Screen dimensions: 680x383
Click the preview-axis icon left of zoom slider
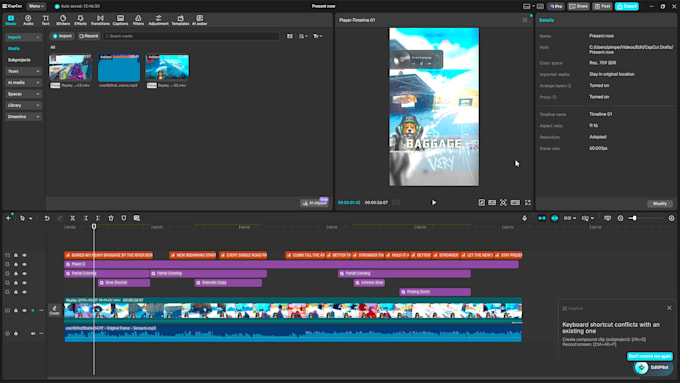tap(607, 218)
